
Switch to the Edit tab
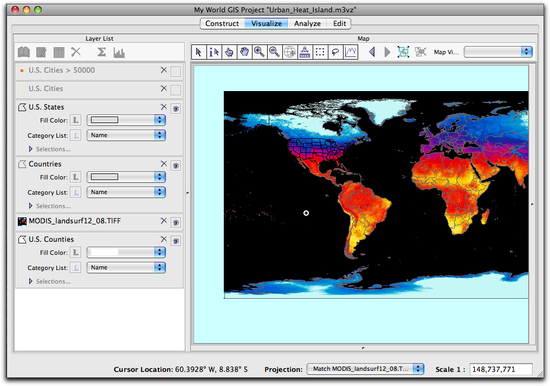point(339,24)
